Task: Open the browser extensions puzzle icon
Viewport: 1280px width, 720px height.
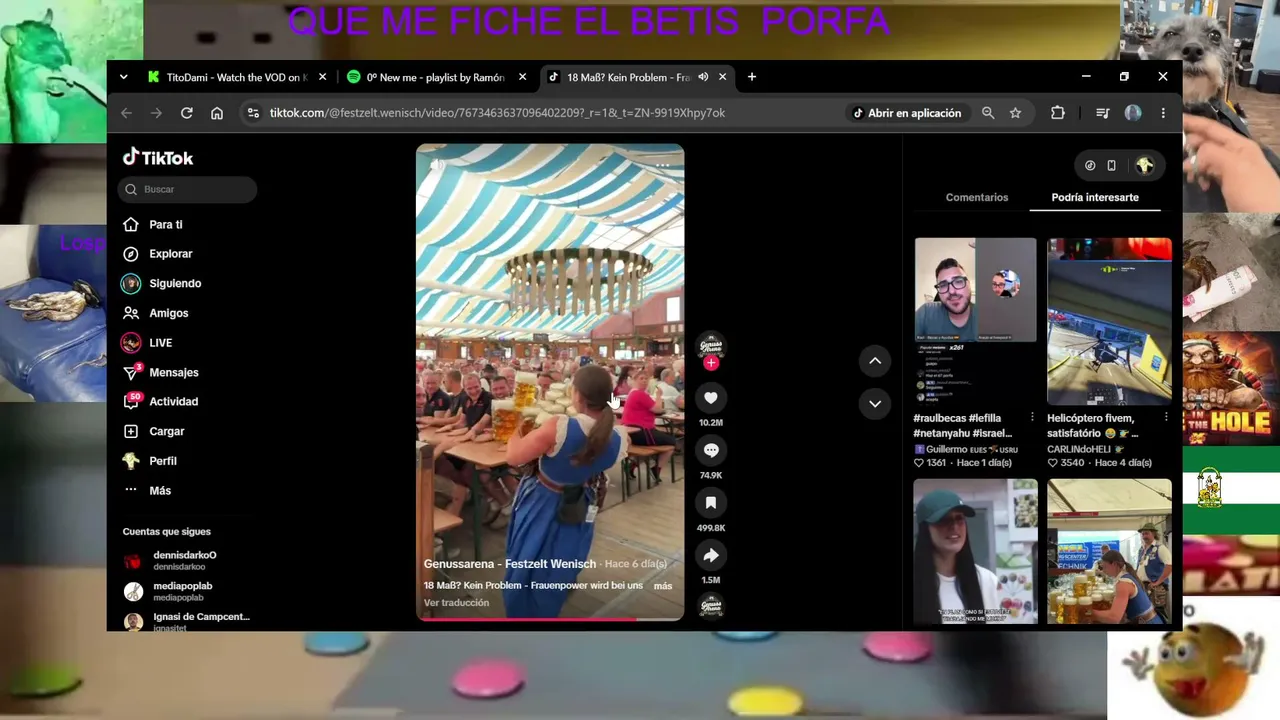Action: (1058, 113)
